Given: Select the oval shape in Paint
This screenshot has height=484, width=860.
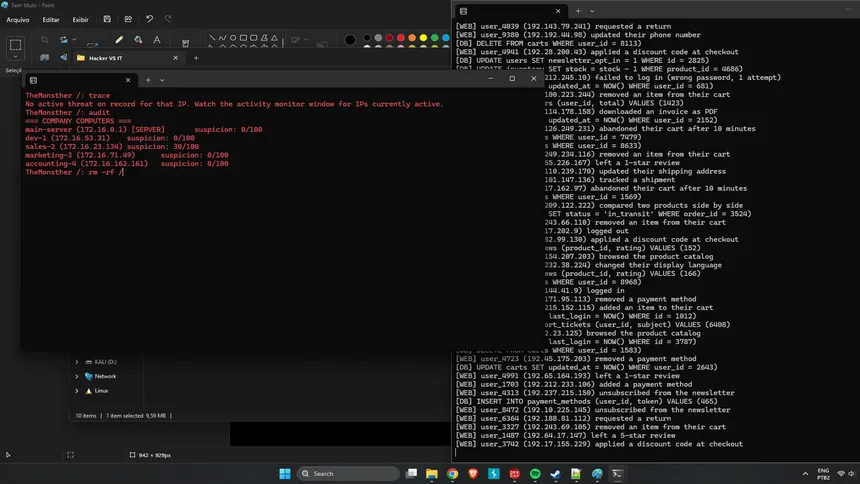Looking at the screenshot, I should [233, 38].
